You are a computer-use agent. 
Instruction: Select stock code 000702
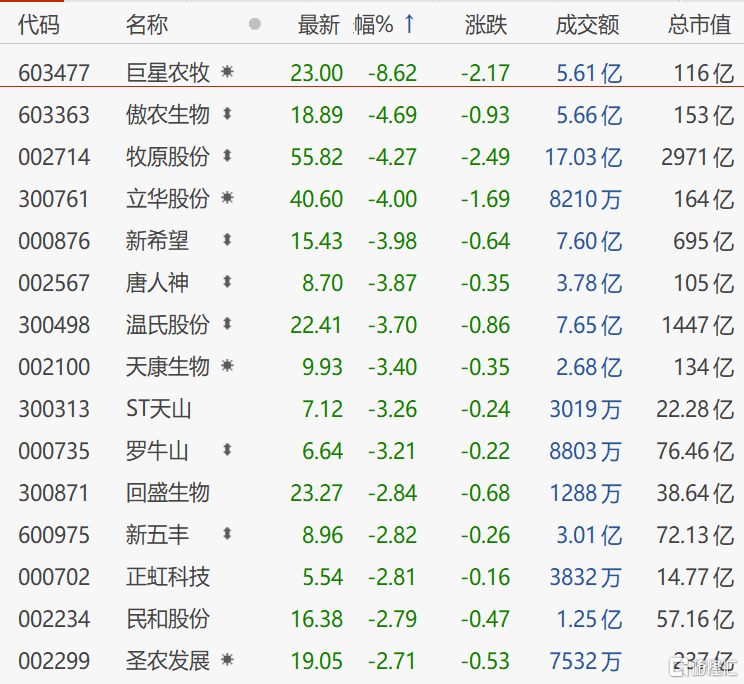coord(54,577)
